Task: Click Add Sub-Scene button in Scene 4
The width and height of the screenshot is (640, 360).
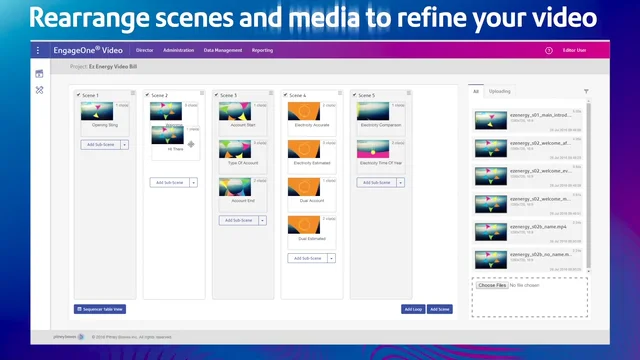Action: coord(307,258)
